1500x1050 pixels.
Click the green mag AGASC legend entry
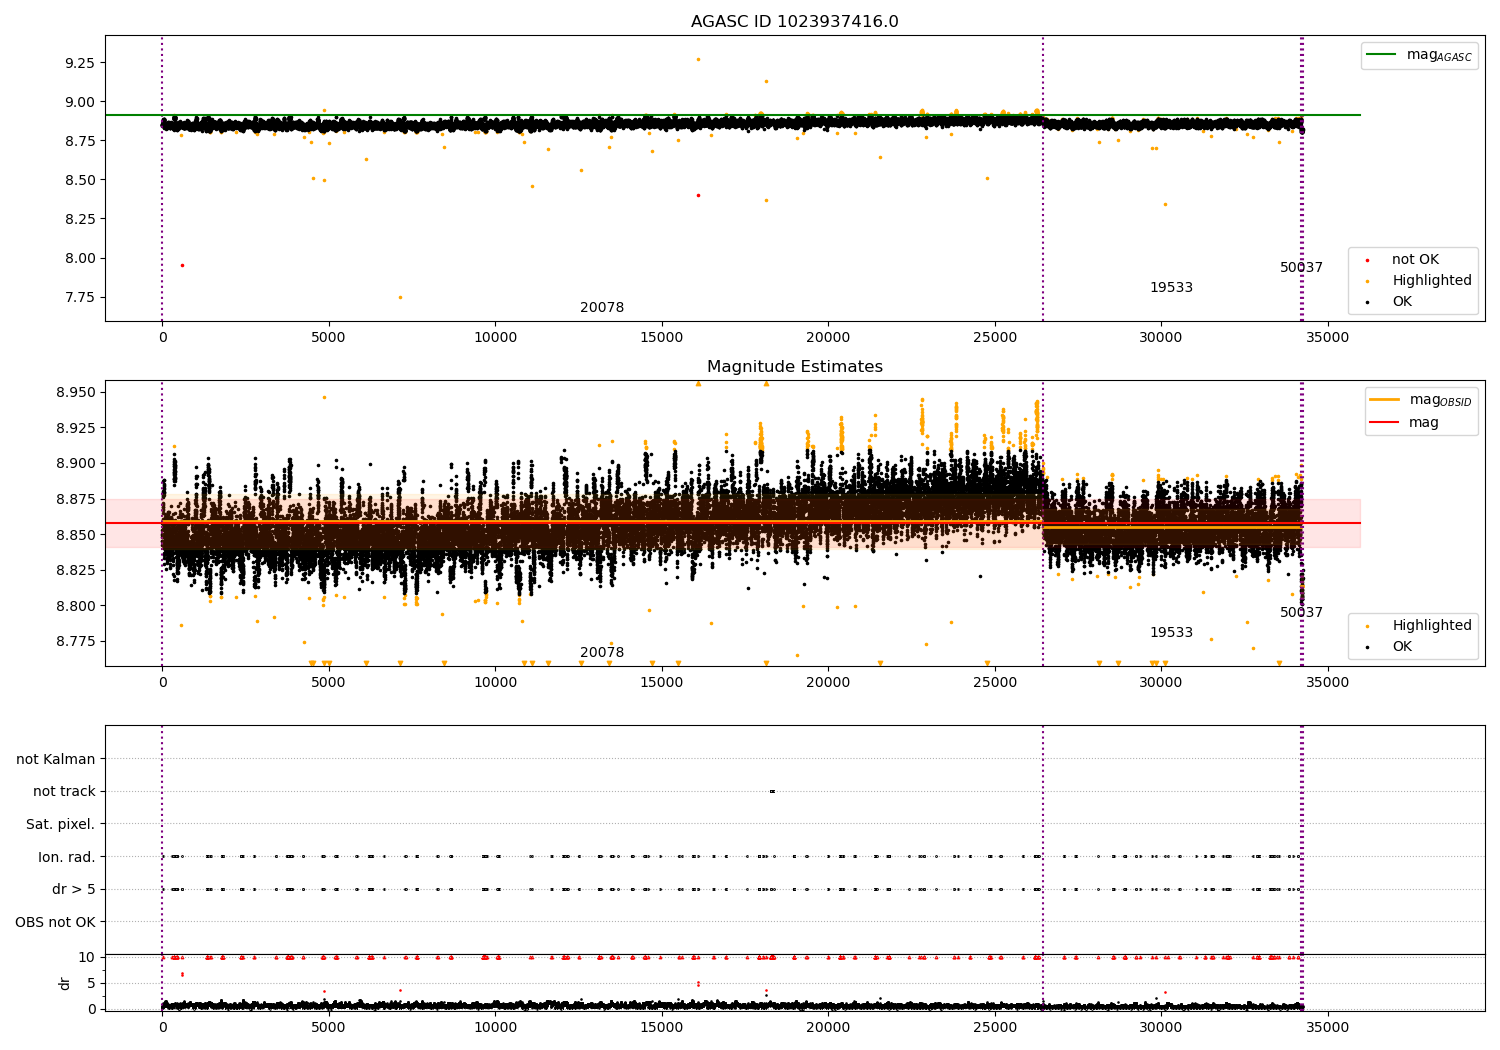(1419, 55)
